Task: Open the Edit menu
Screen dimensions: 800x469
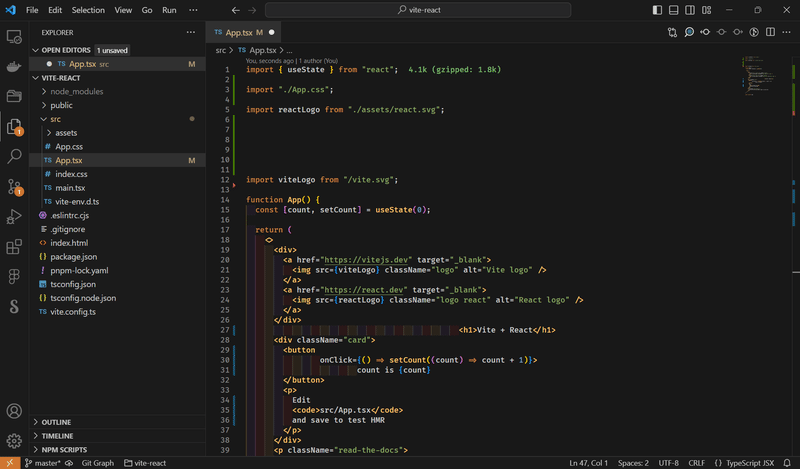Action: pos(55,10)
